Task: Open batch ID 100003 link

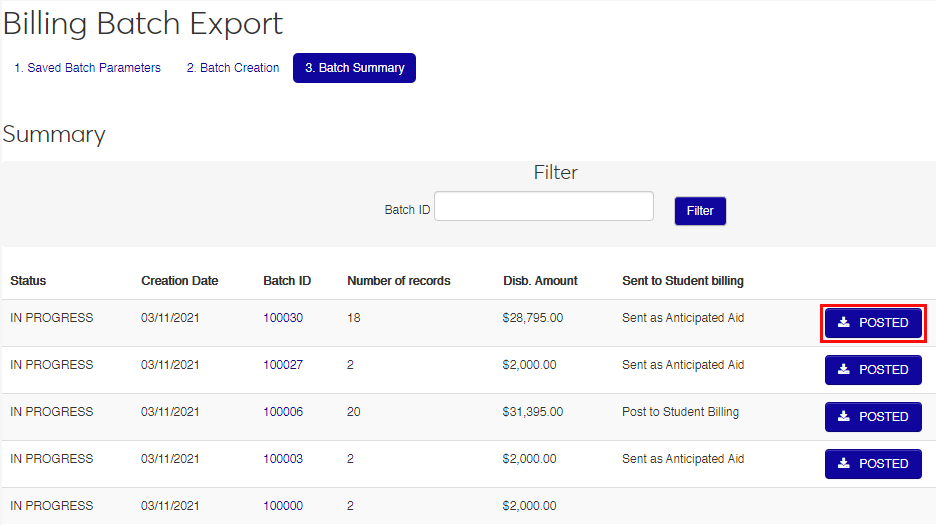Action: click(x=283, y=459)
